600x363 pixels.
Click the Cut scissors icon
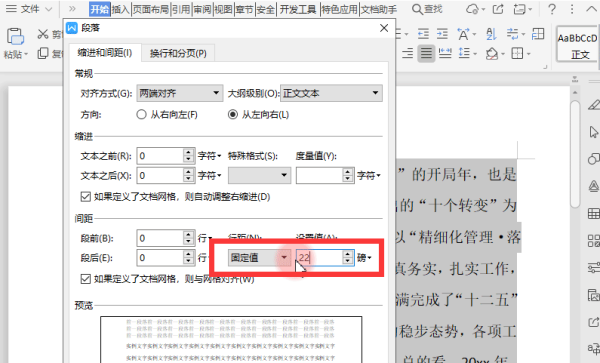coord(42,34)
